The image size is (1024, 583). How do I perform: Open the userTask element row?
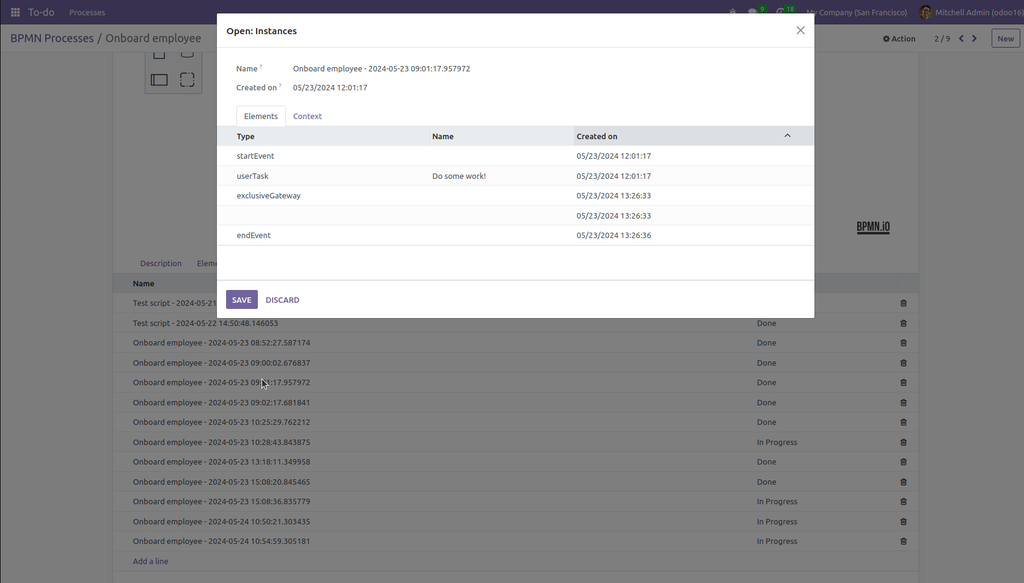coord(515,176)
